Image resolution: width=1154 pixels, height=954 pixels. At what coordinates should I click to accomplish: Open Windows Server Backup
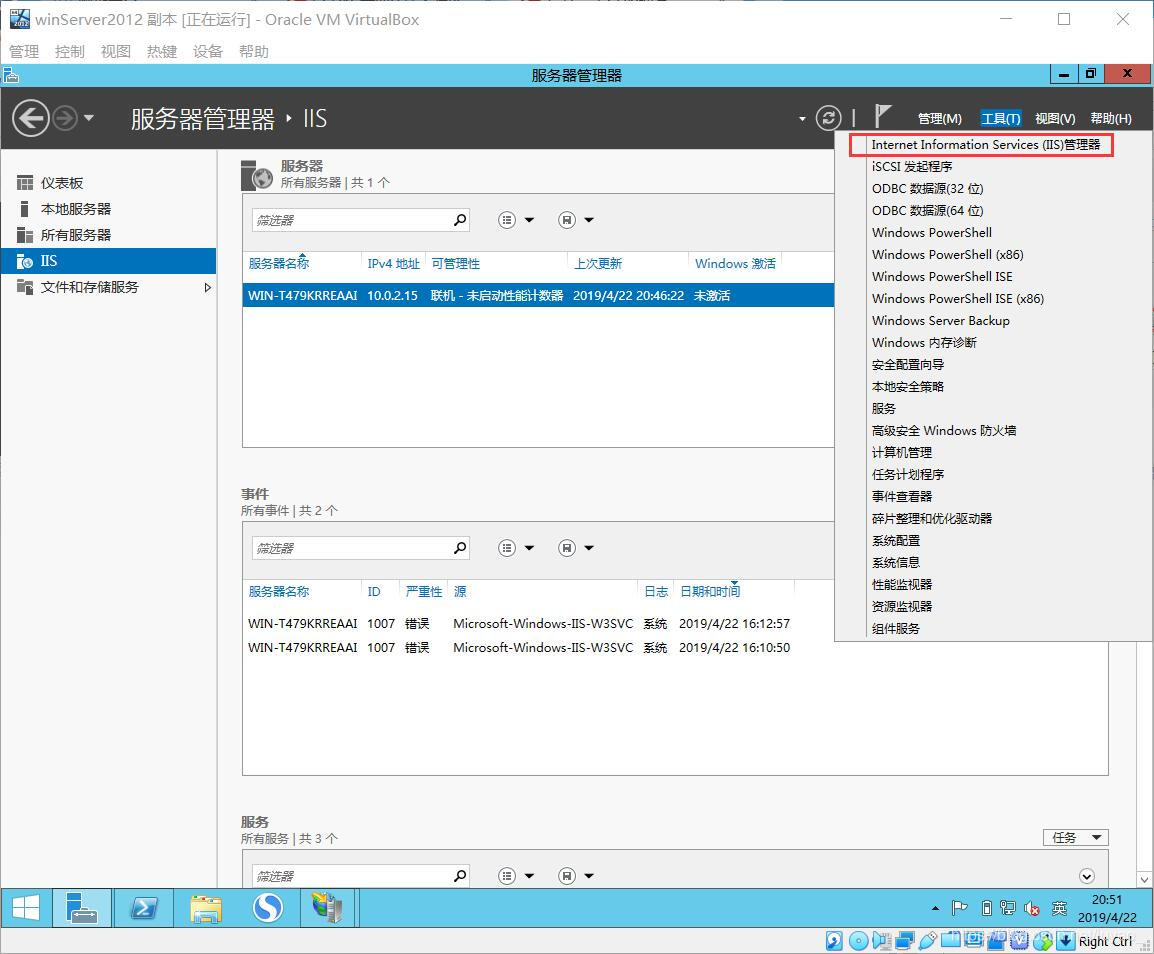[941, 321]
